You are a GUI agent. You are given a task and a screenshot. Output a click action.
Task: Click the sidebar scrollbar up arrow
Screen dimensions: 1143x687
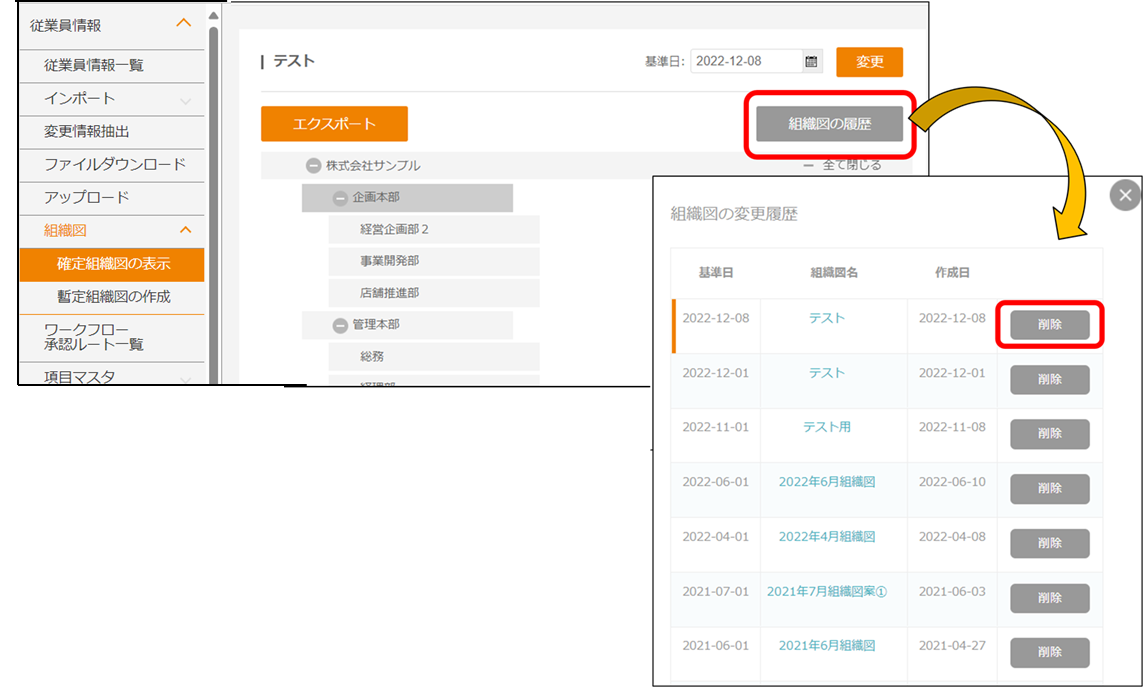213,15
